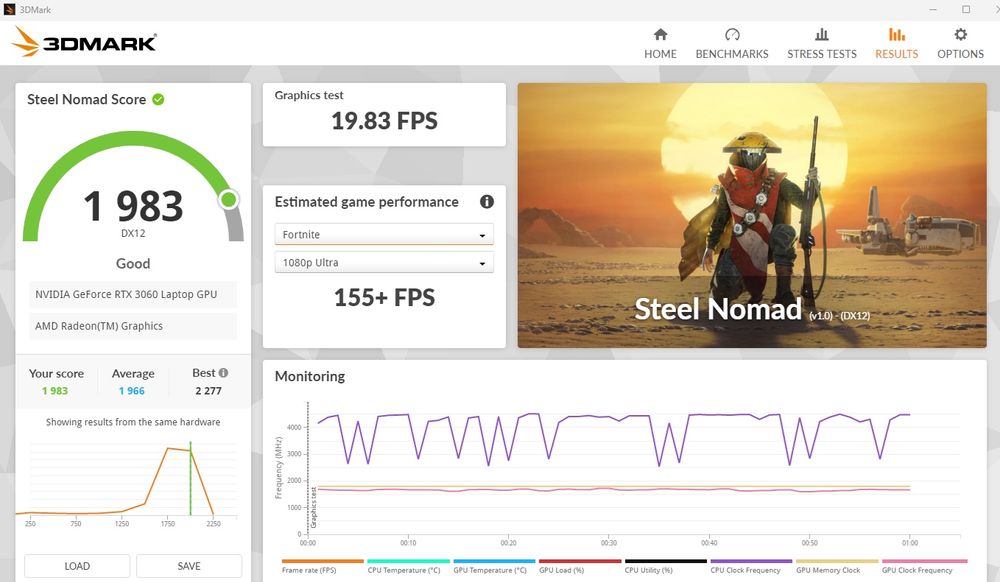Image resolution: width=1000 pixels, height=582 pixels.
Task: Open estimated game performance info icon
Action: (487, 202)
